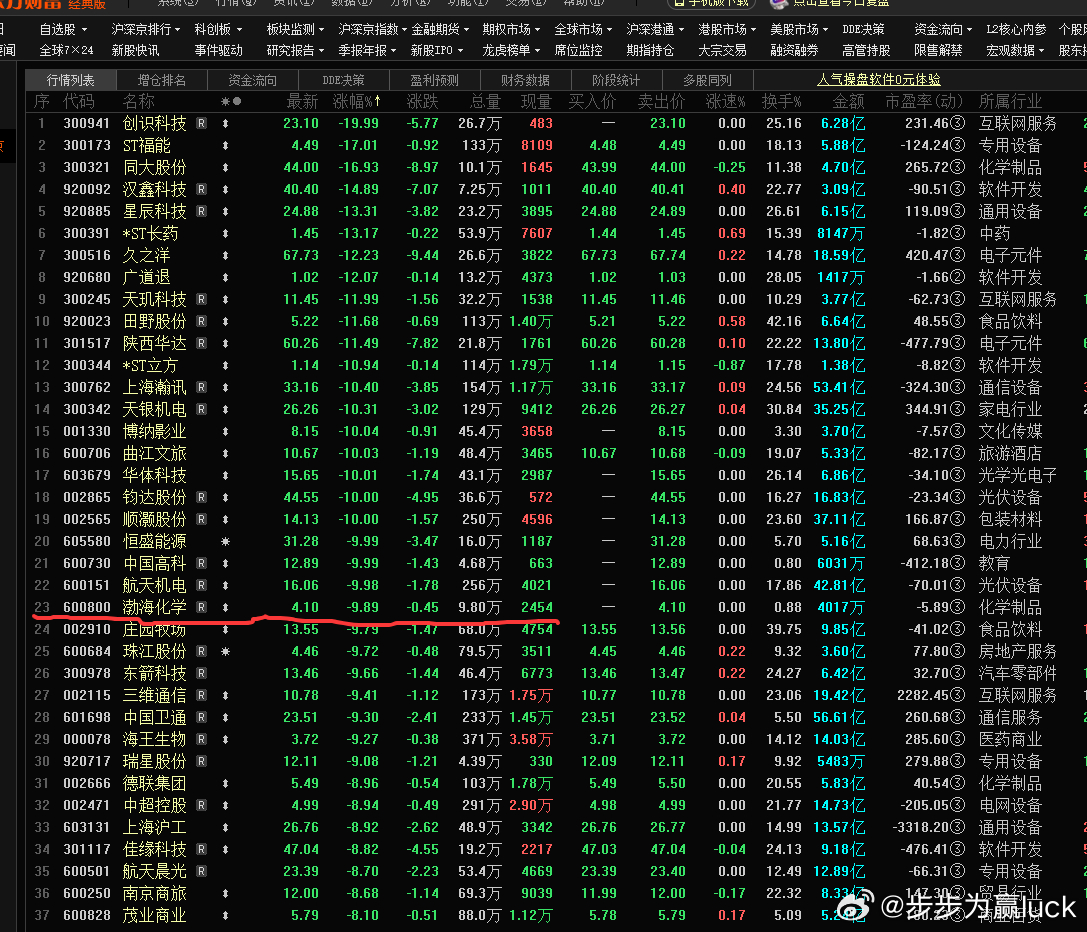Viewport: 1087px width, 932px height.
Task: Open 高管持股 from the toolbar
Action: pyautogui.click(x=867, y=51)
